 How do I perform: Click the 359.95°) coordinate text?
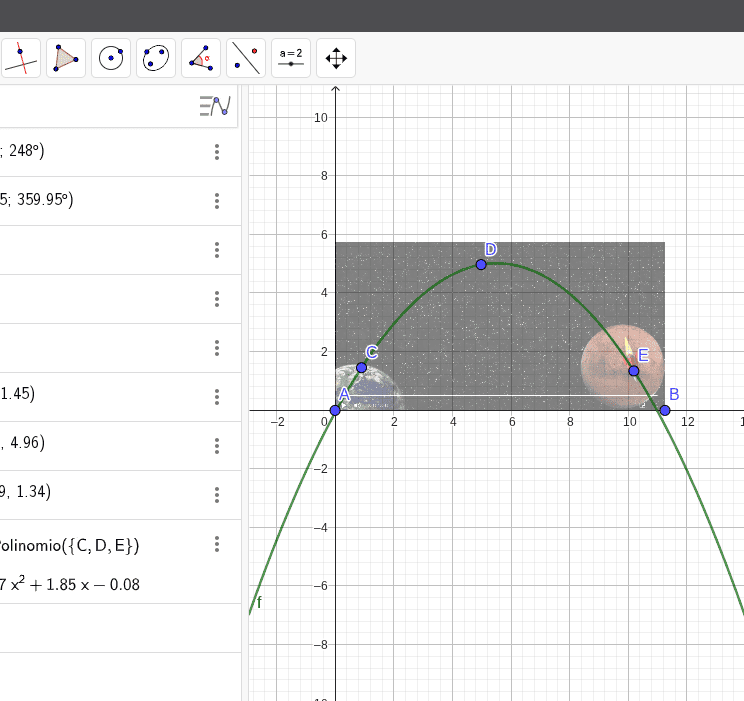[45, 199]
